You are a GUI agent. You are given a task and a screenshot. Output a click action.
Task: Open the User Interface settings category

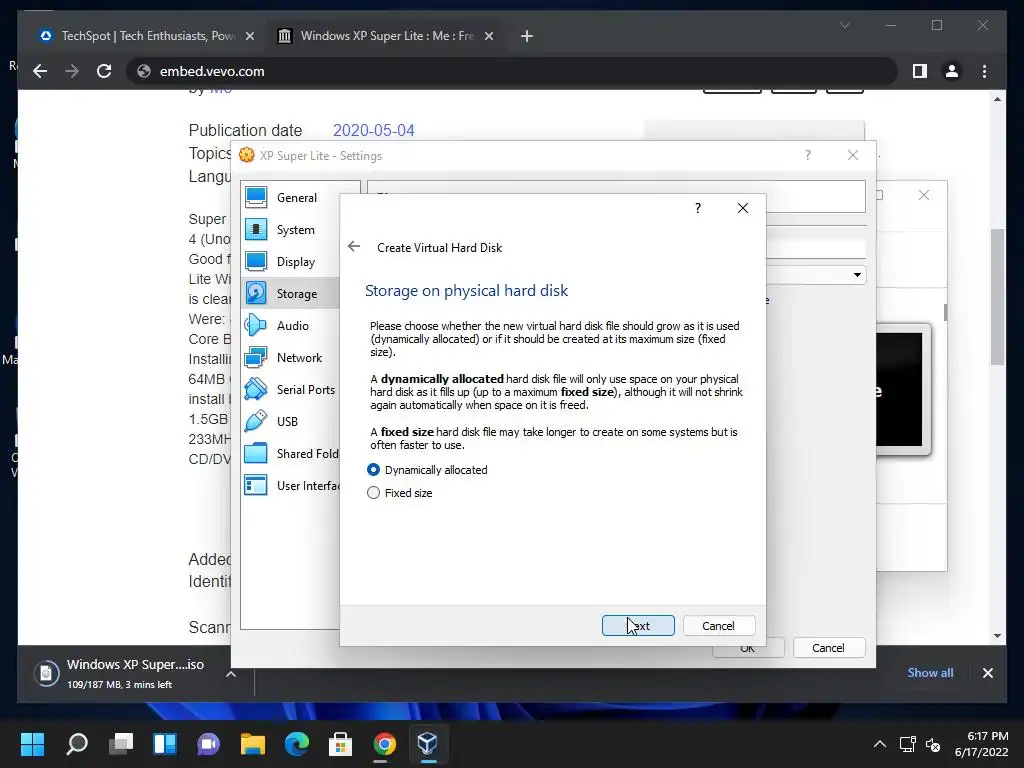click(x=290, y=485)
